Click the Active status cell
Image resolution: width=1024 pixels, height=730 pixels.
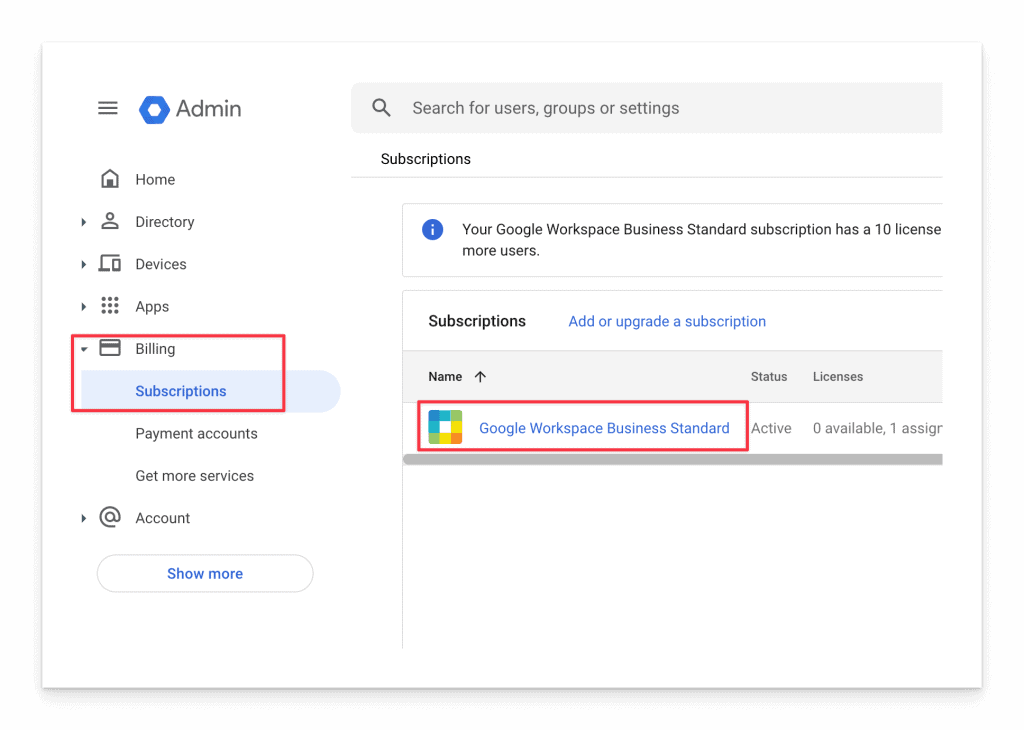coord(771,428)
